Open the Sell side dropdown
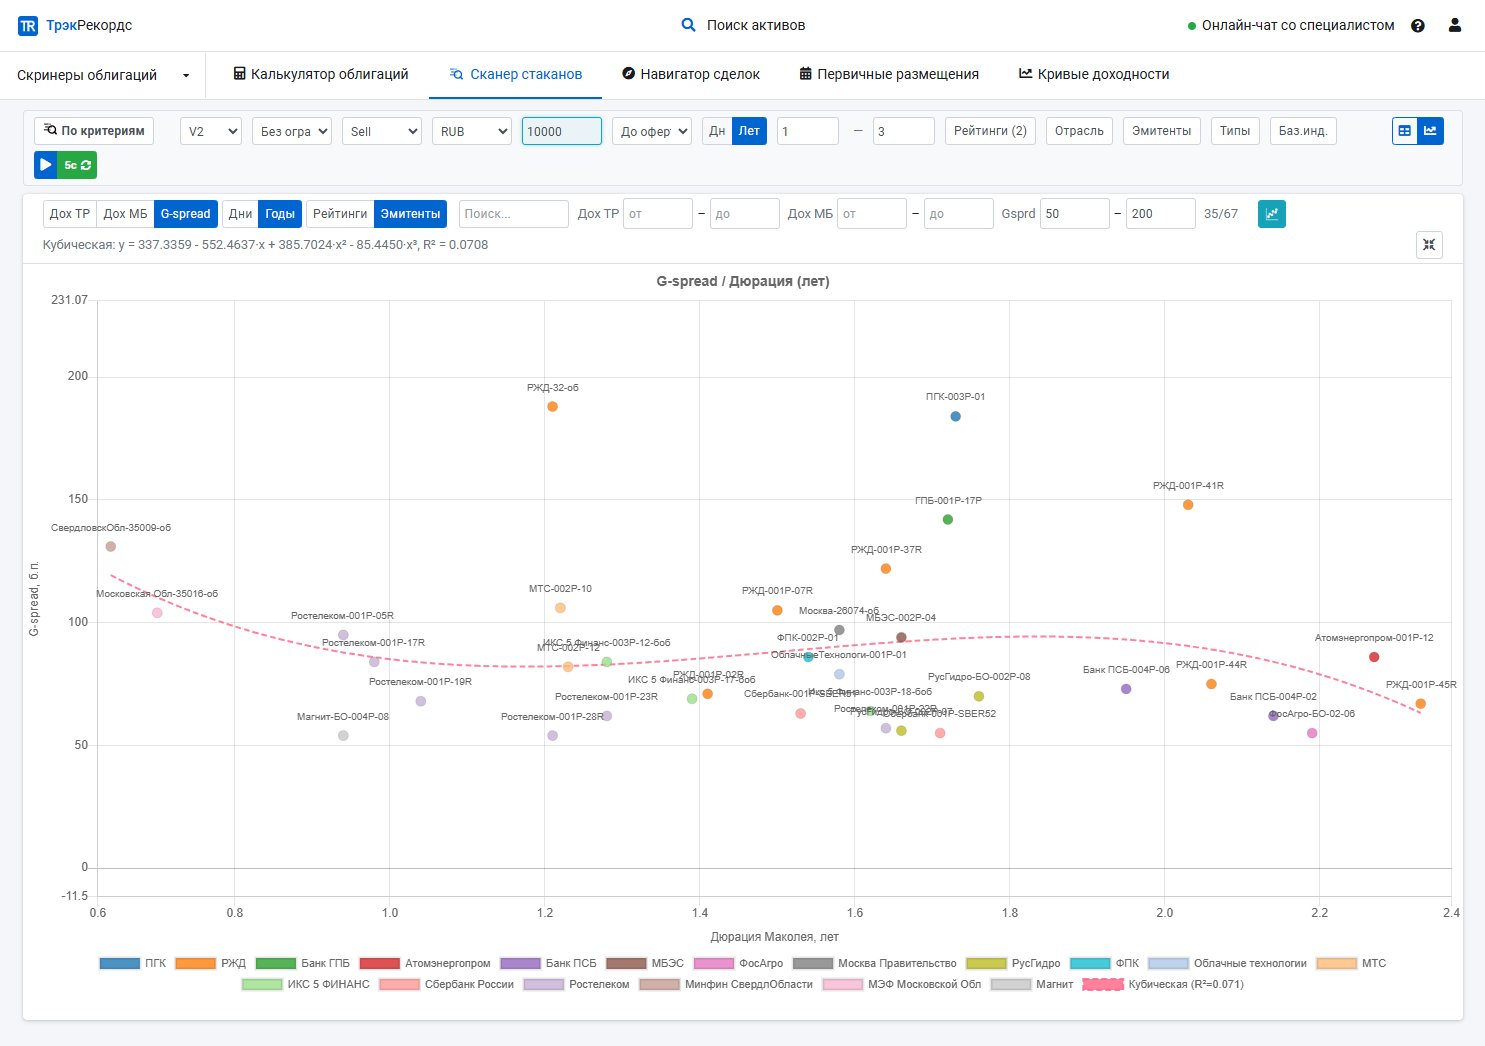This screenshot has height=1046, width=1485. point(382,131)
